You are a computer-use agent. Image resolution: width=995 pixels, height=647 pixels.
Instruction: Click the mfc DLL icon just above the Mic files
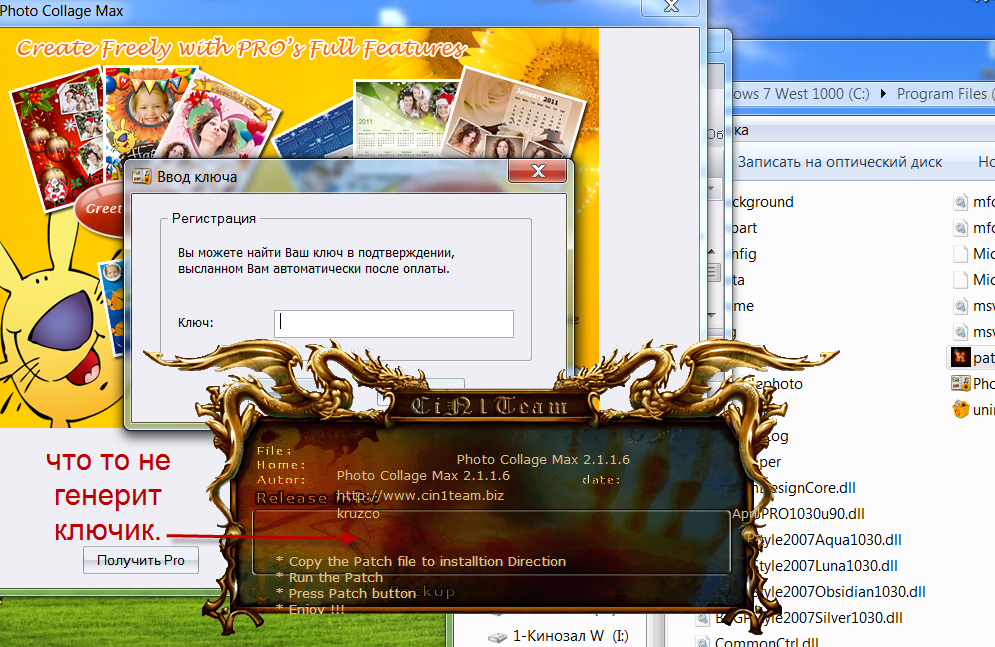point(961,228)
